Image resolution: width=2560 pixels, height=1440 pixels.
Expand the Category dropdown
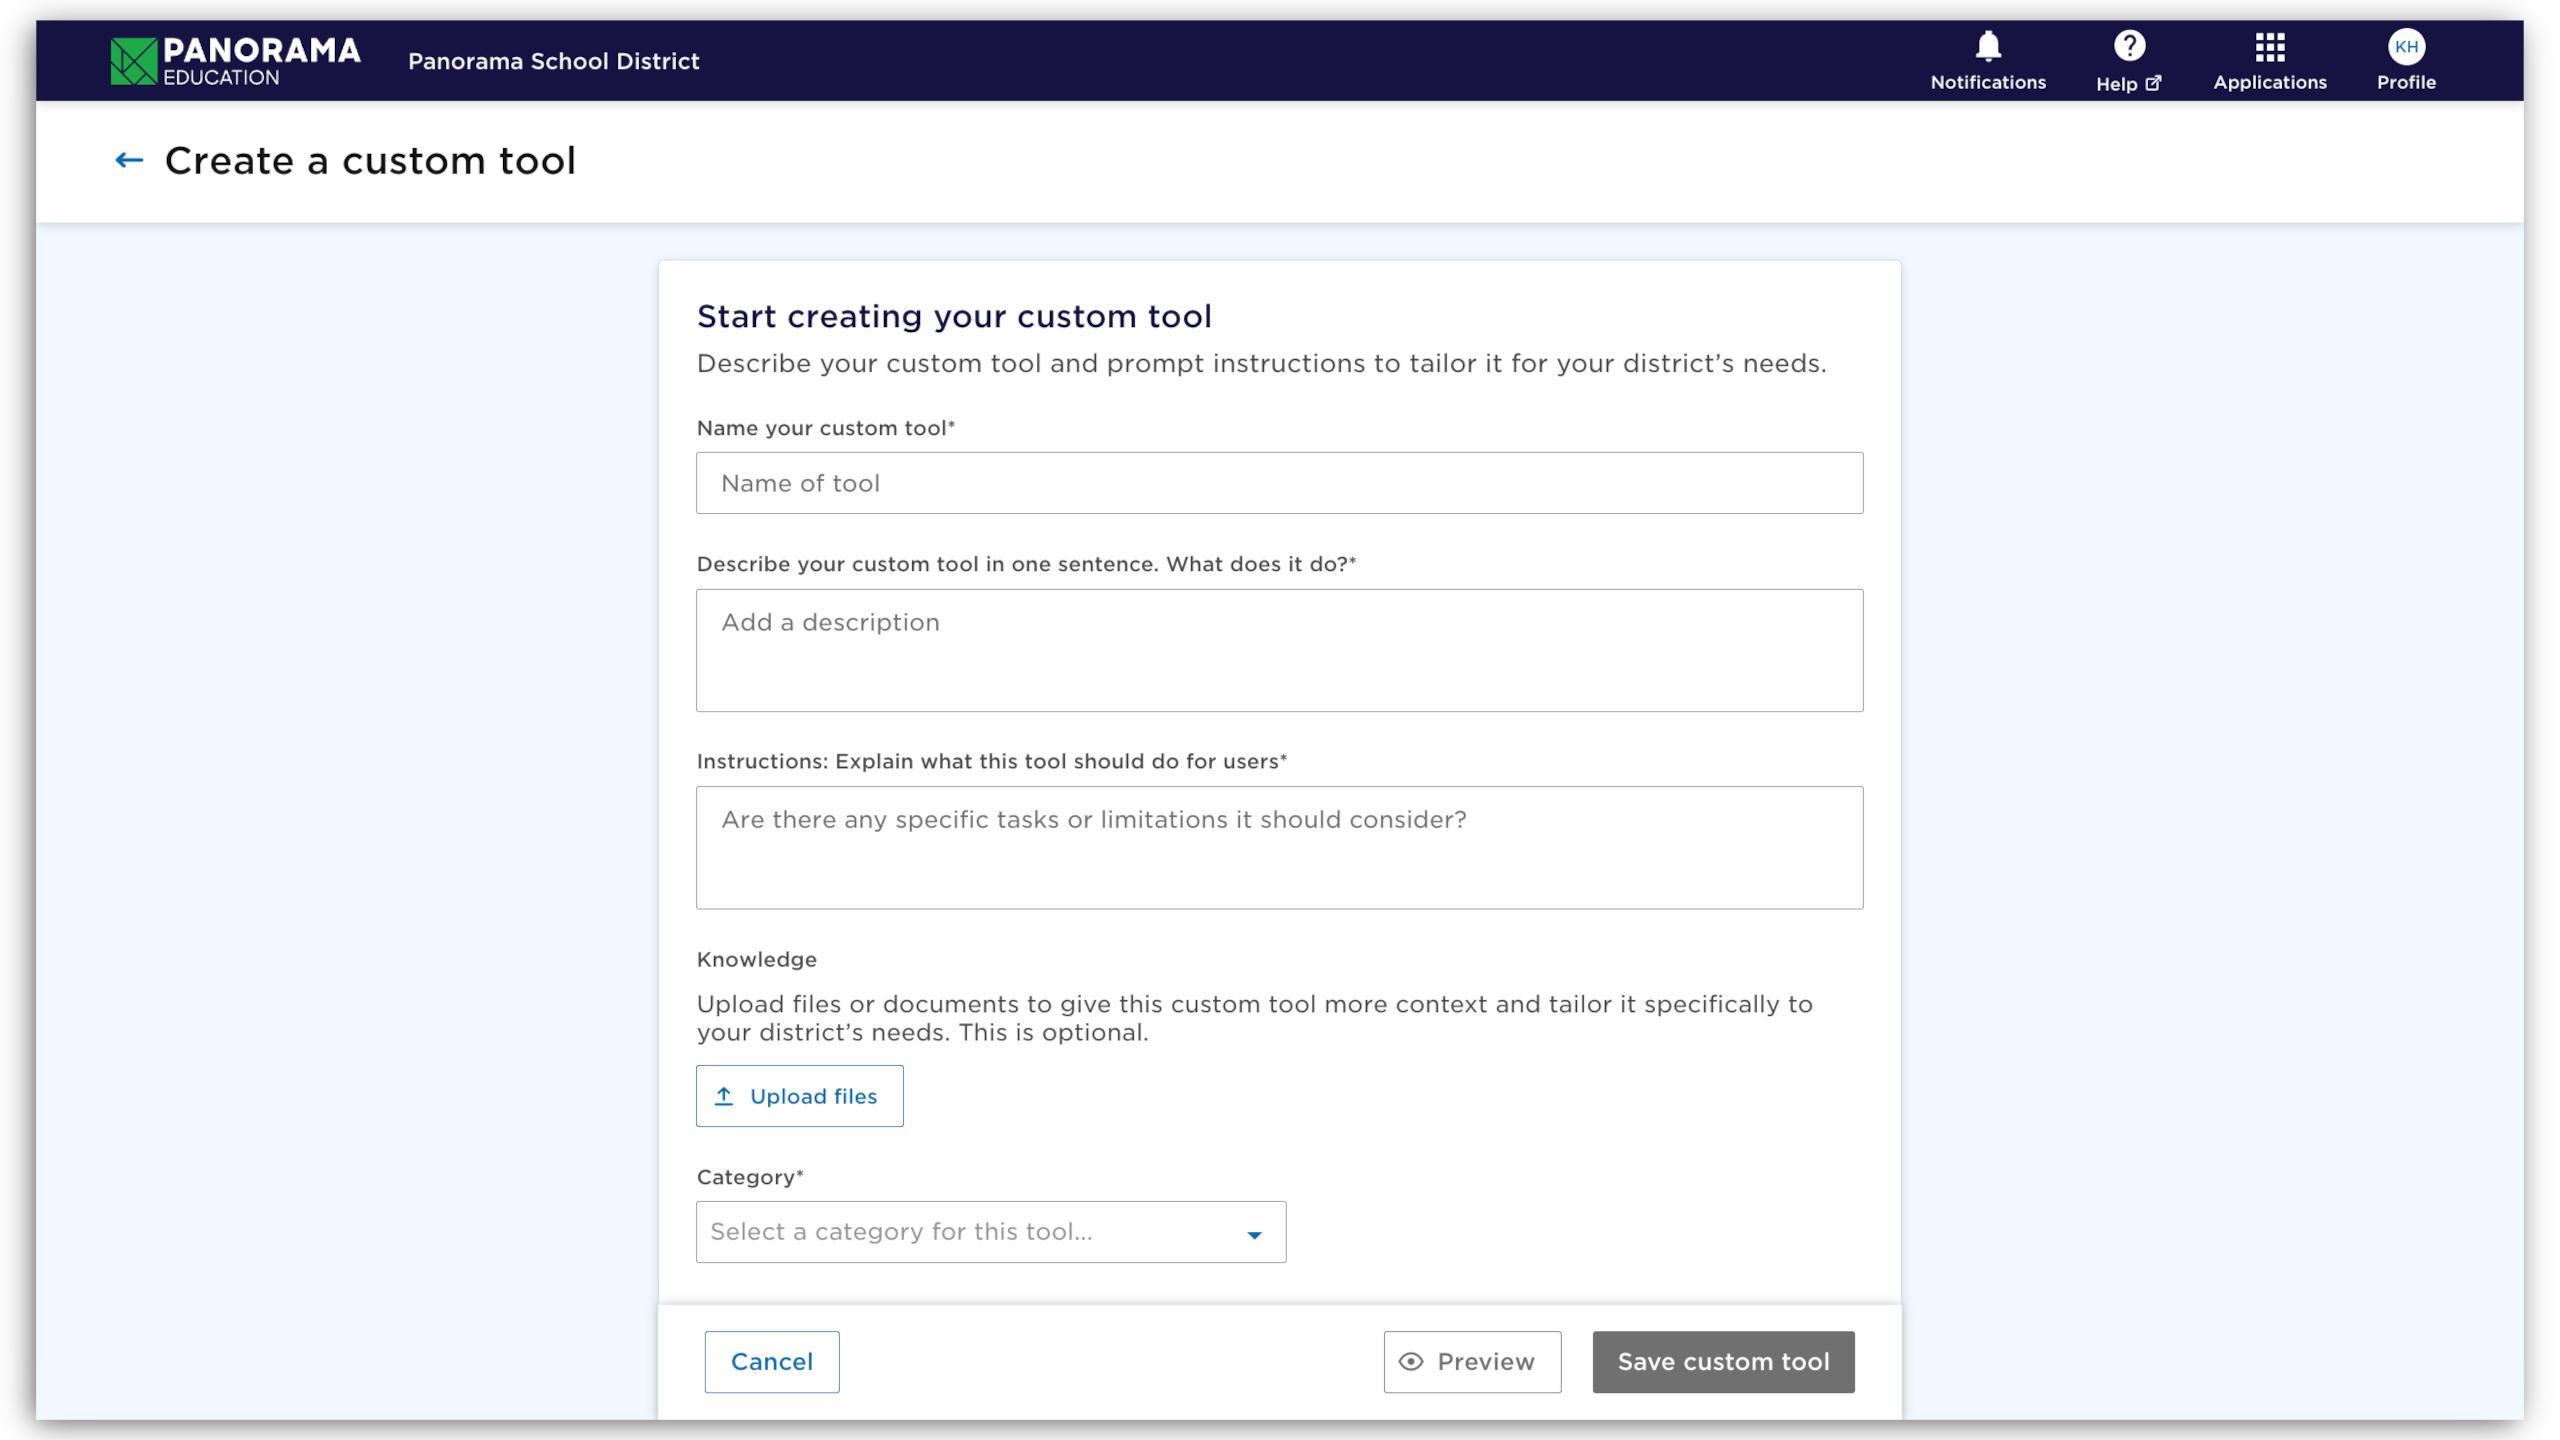(x=990, y=1232)
